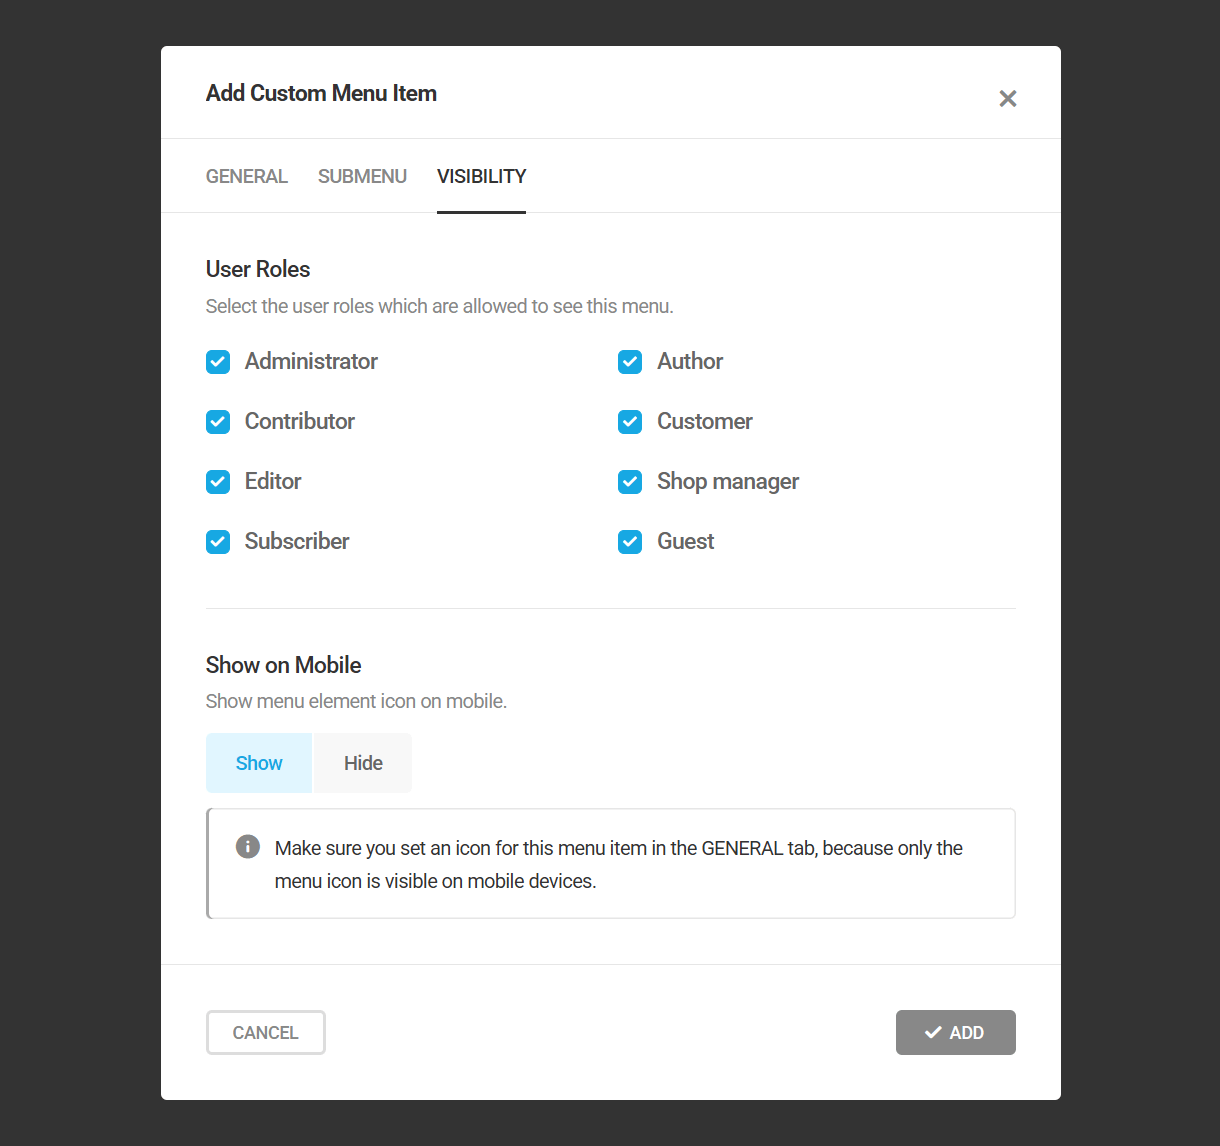Image resolution: width=1220 pixels, height=1146 pixels.
Task: Uncheck the Administrator user role
Action: pyautogui.click(x=218, y=362)
